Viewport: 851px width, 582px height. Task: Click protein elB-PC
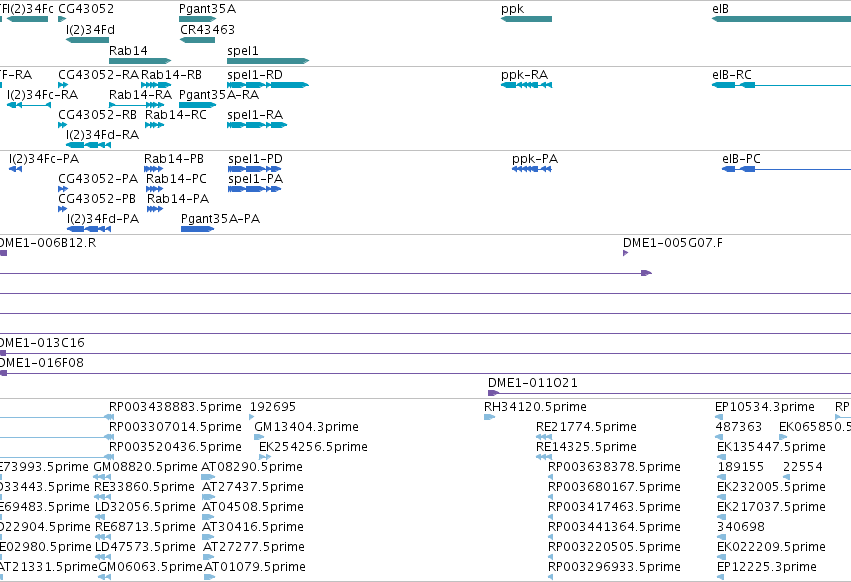click(786, 169)
